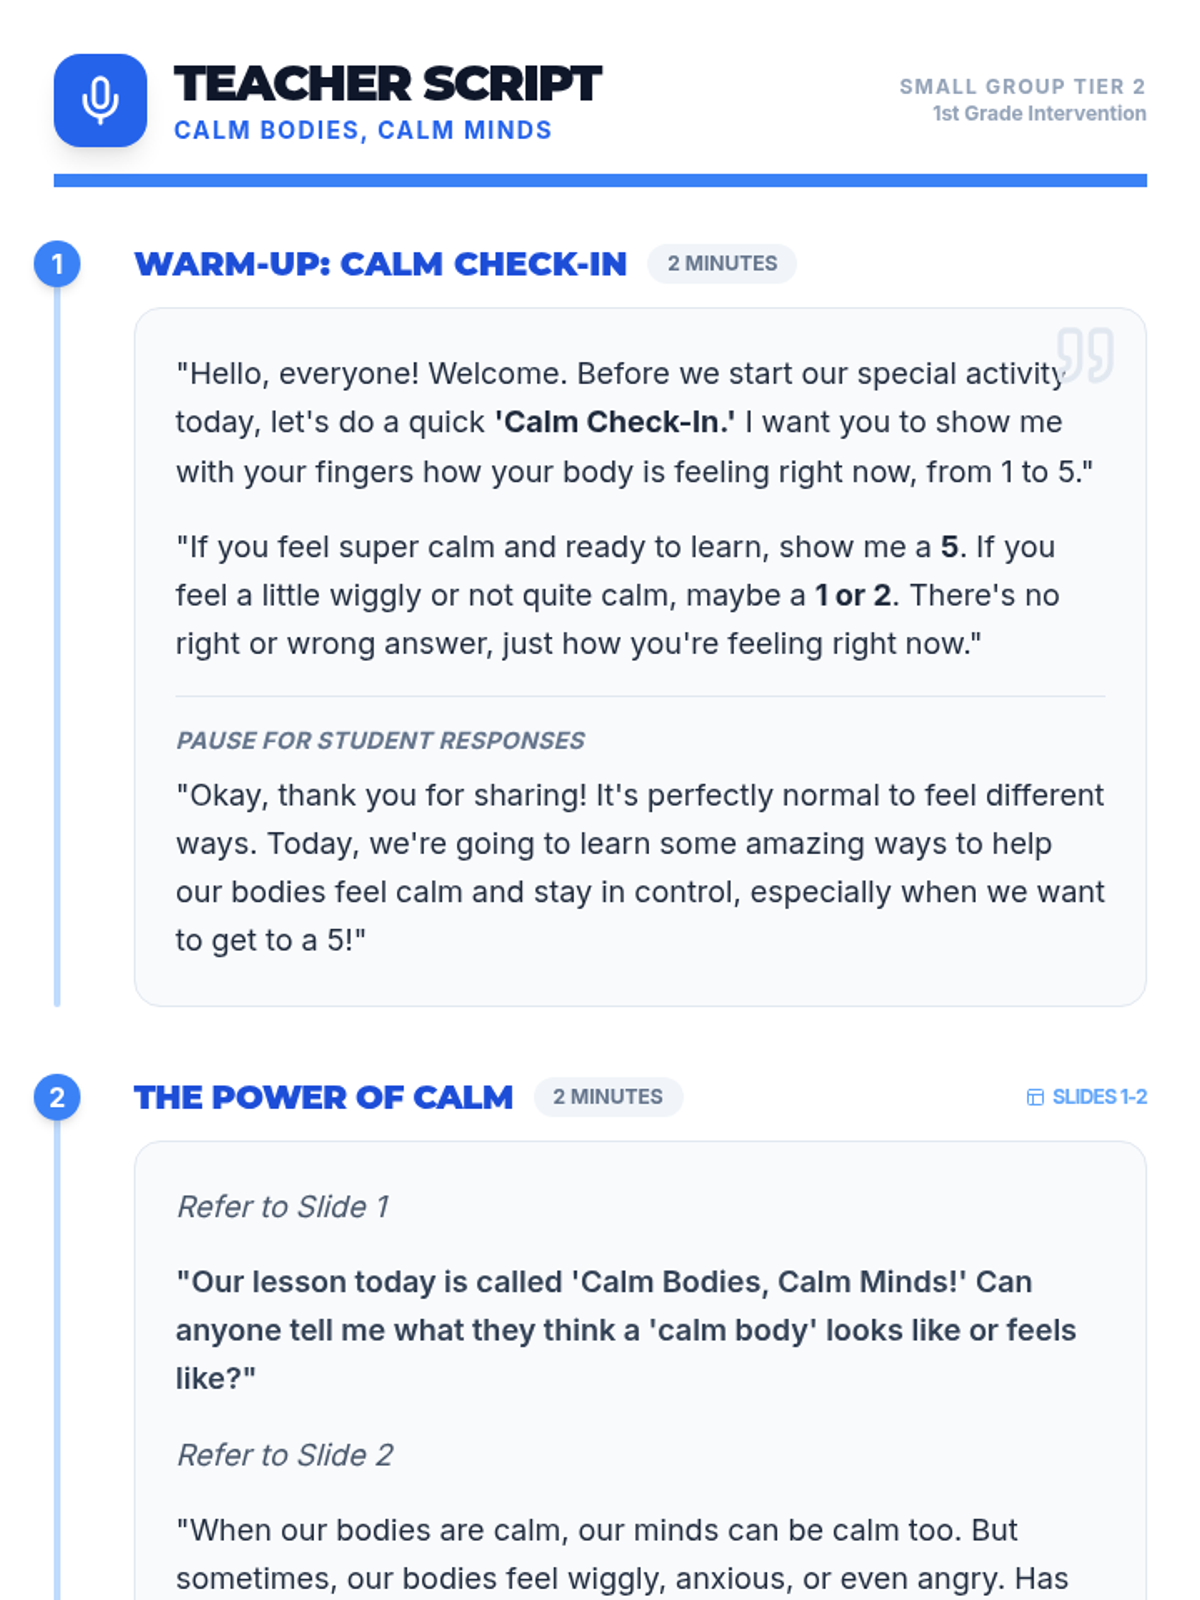
Task: Select step 1 timeline marker
Action: click(57, 264)
